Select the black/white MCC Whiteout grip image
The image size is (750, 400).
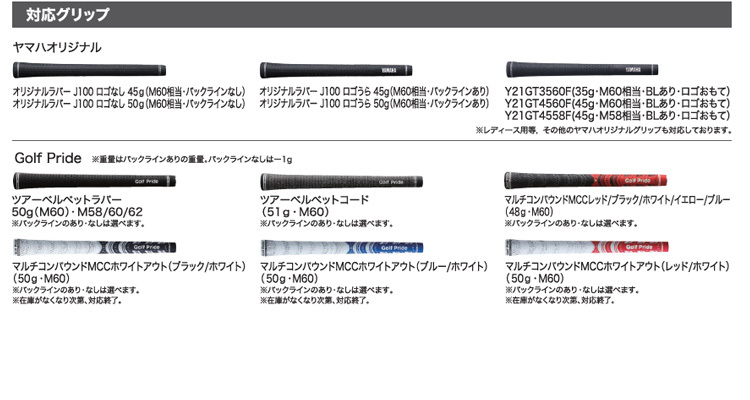tap(94, 247)
